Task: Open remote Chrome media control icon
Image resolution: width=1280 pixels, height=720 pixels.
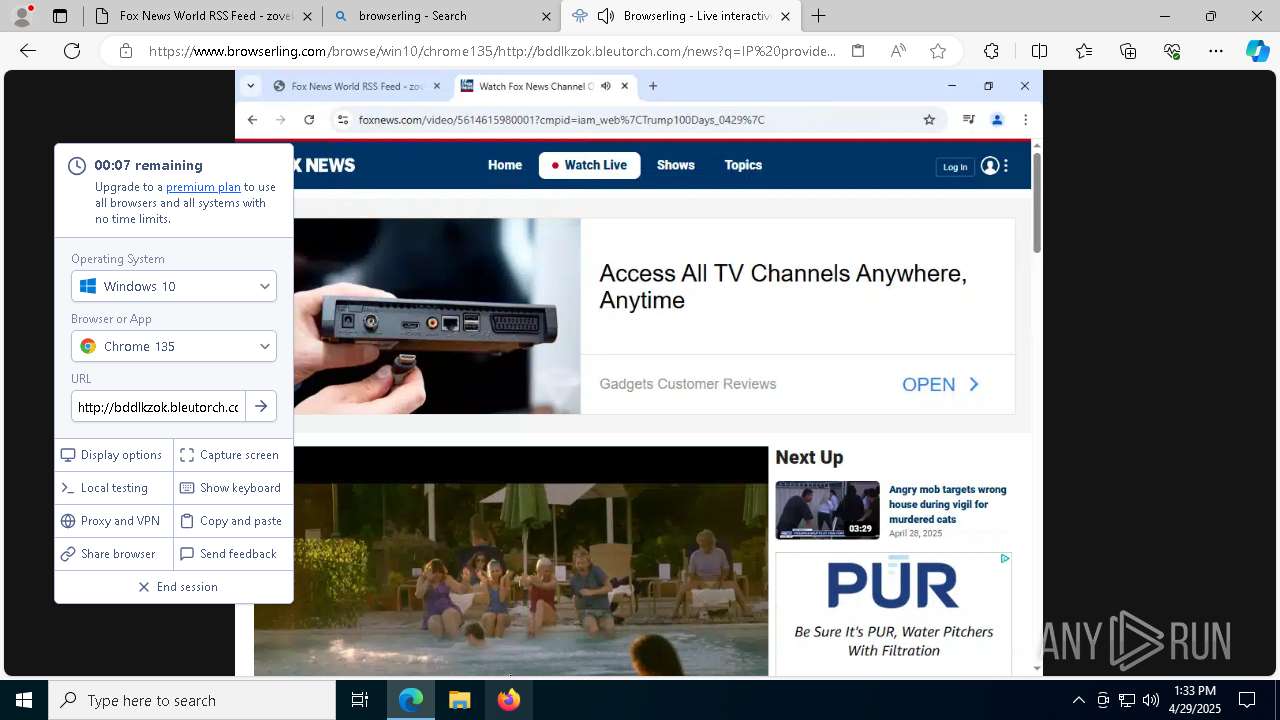Action: click(968, 120)
